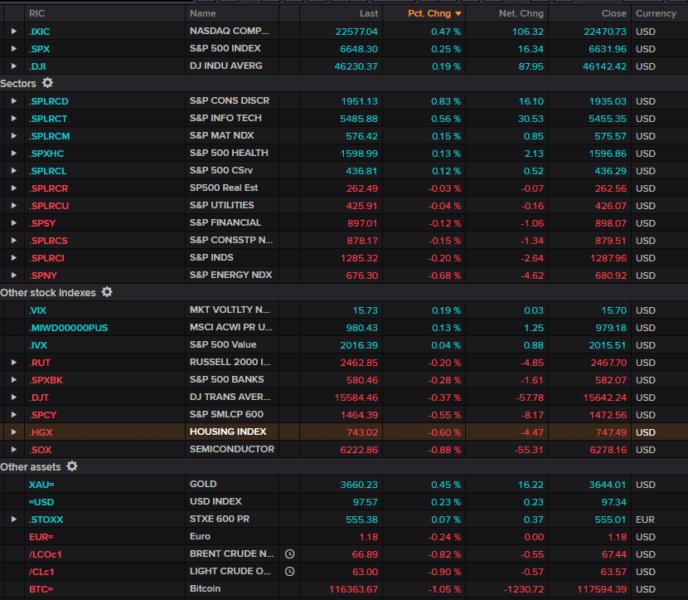Expand the .HGX housing index row
688x600 pixels.
click(14, 432)
